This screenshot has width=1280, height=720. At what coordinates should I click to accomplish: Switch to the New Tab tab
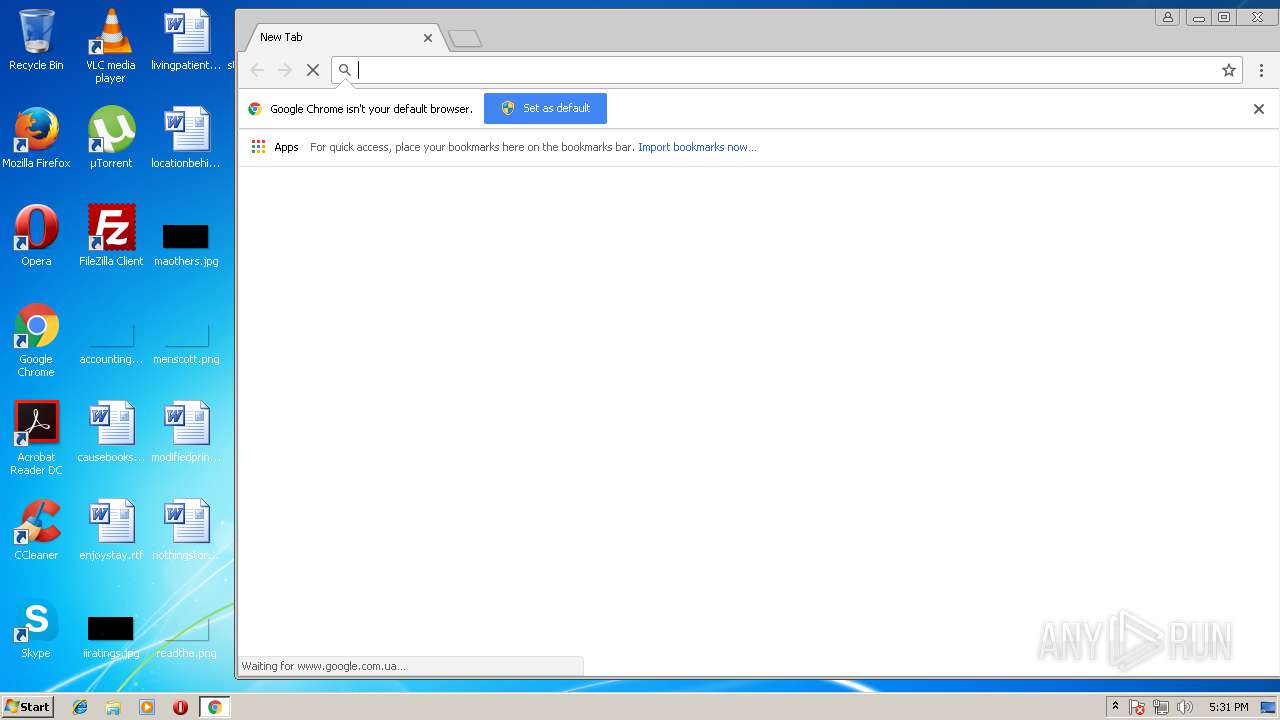[x=340, y=37]
